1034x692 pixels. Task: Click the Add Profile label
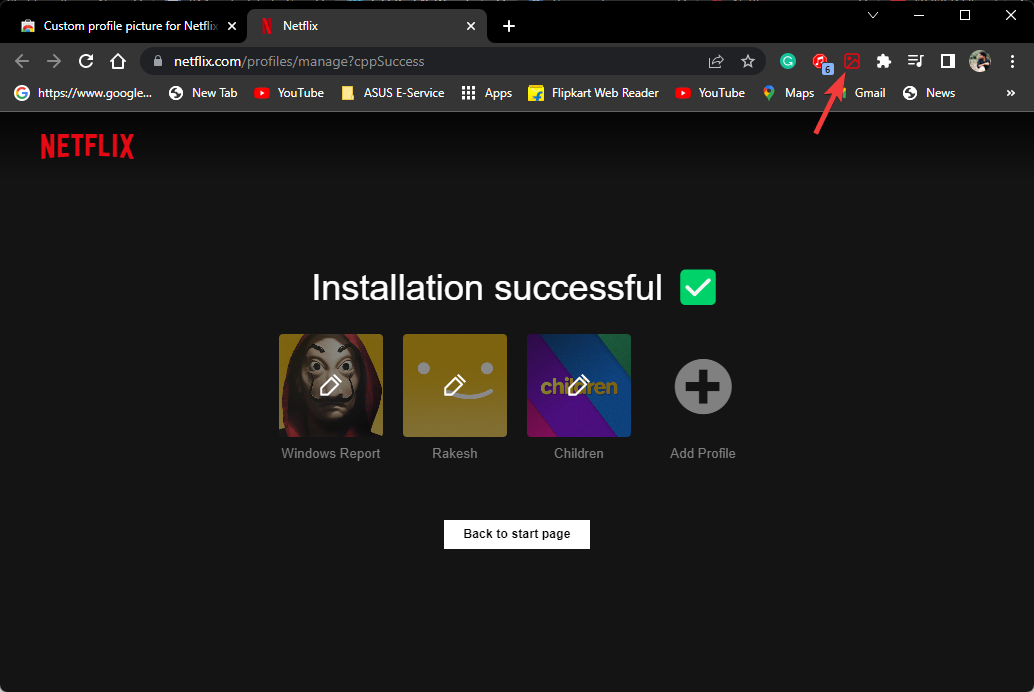pos(702,453)
